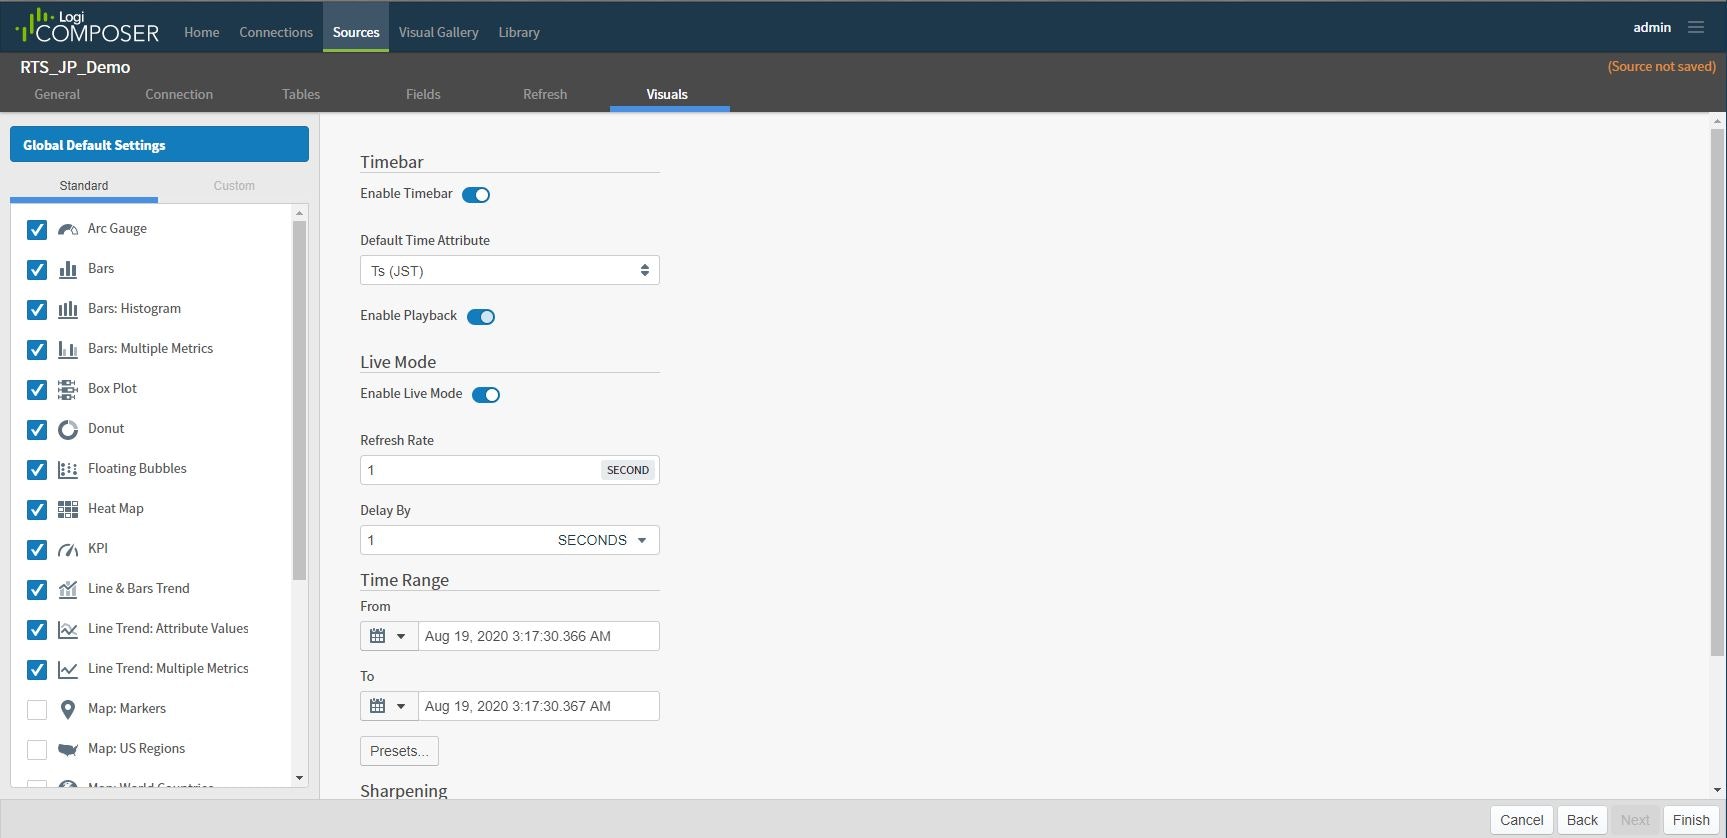Screen dimensions: 1727x838
Task: Enable the Map: US Regions checkbox
Action: [37, 749]
